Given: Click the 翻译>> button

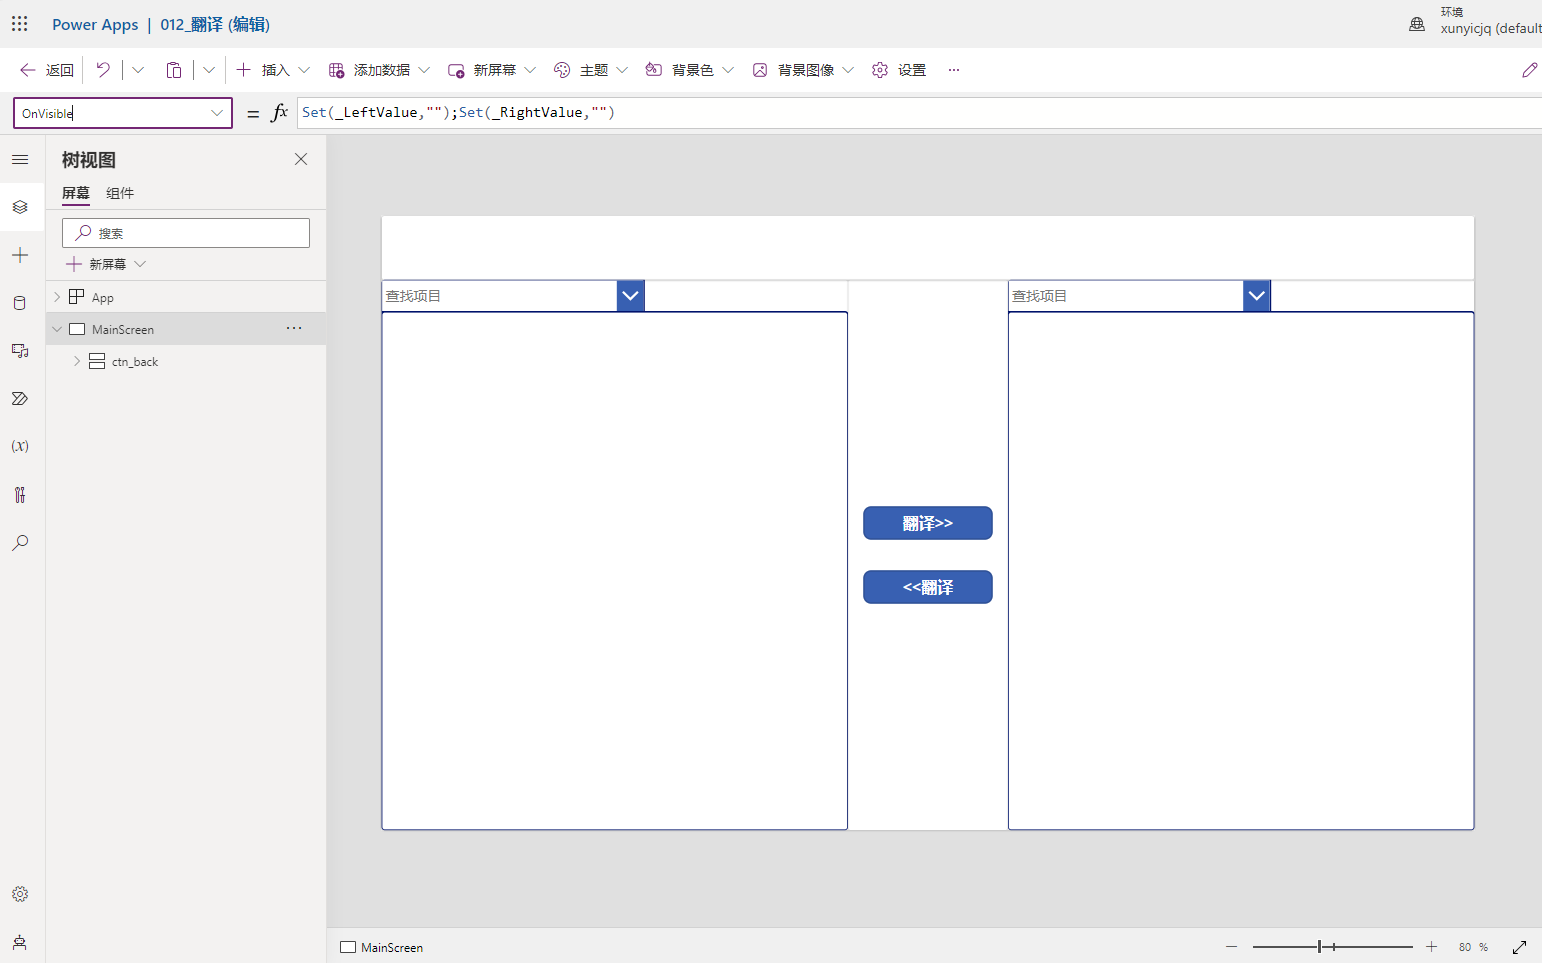Looking at the screenshot, I should [x=927, y=523].
